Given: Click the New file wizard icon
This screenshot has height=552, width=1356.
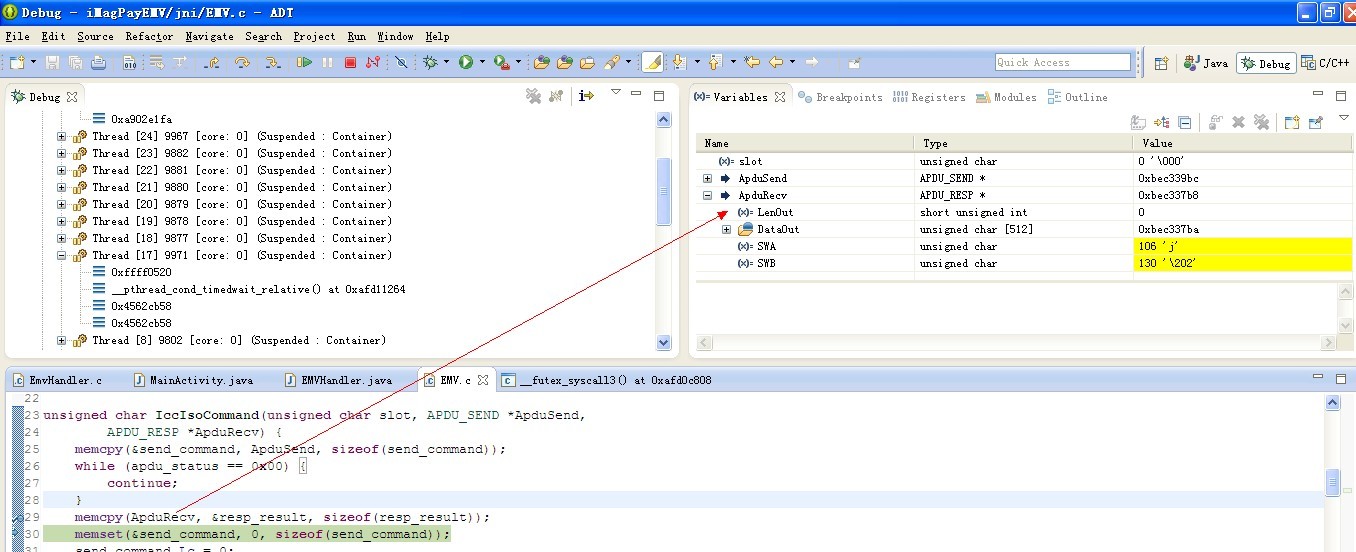Looking at the screenshot, I should coord(17,62).
